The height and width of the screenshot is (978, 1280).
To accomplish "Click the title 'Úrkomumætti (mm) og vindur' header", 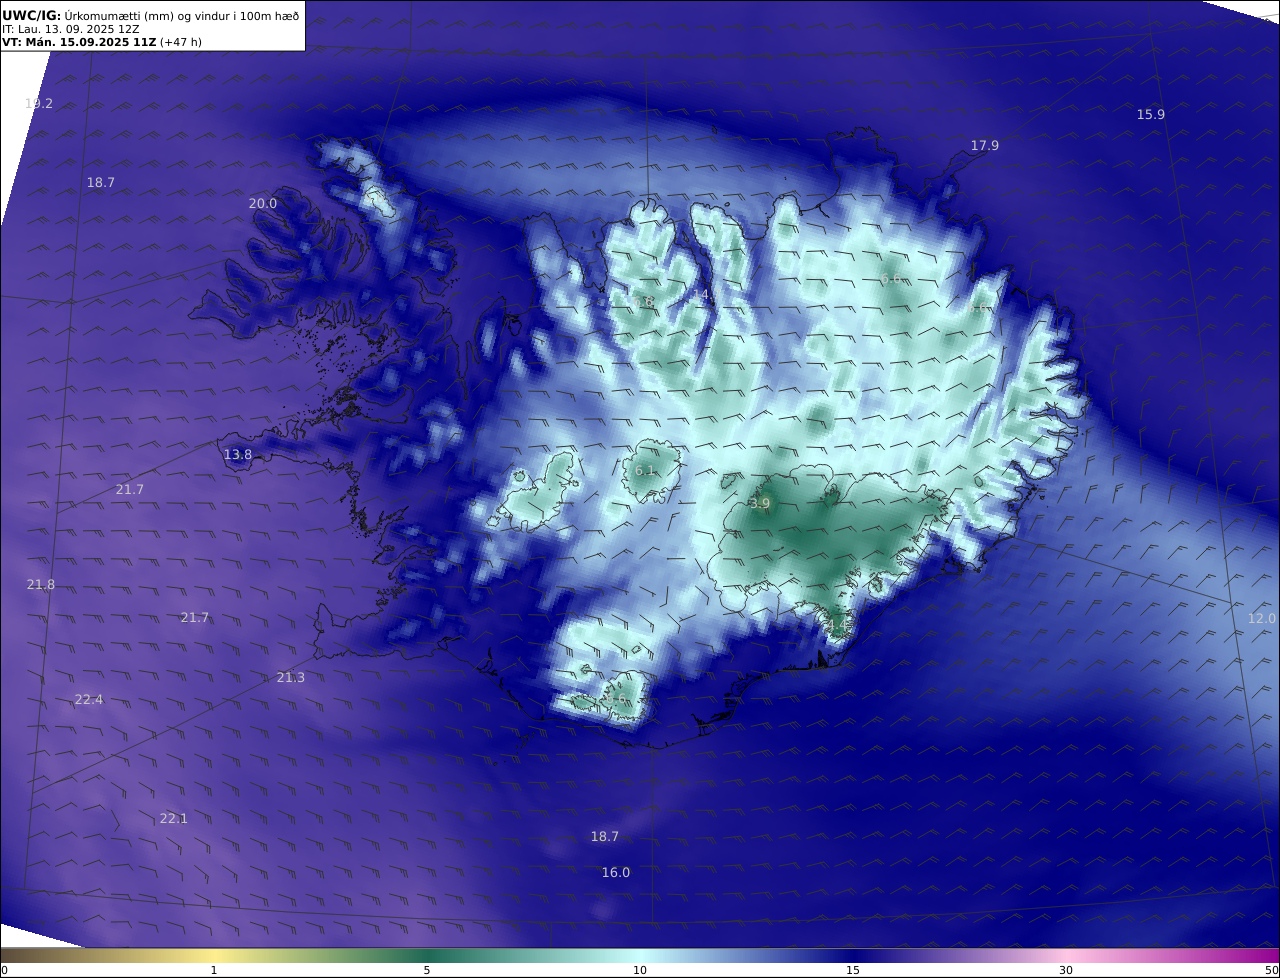I will tap(150, 16).
